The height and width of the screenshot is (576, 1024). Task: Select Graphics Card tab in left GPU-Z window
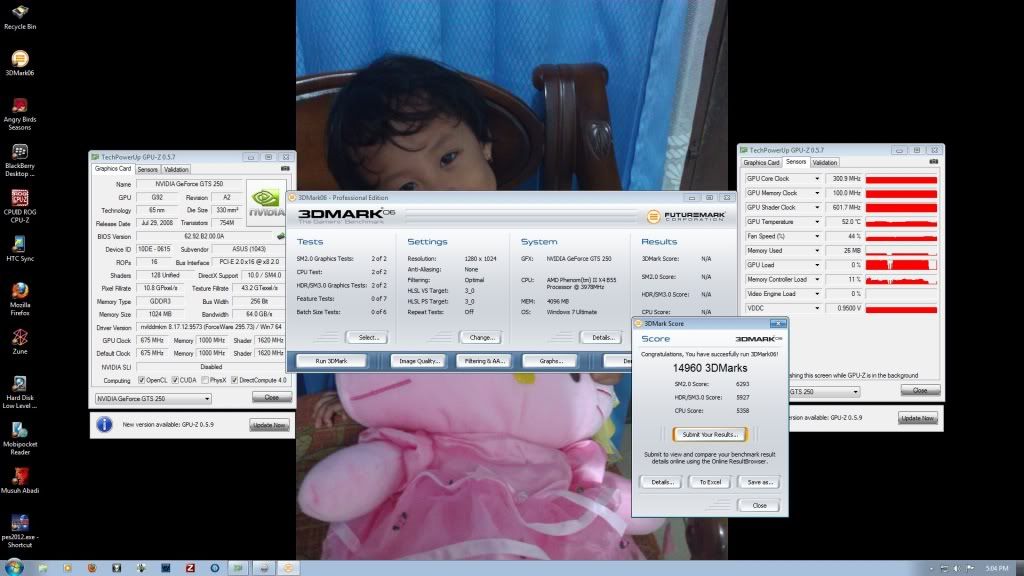113,168
